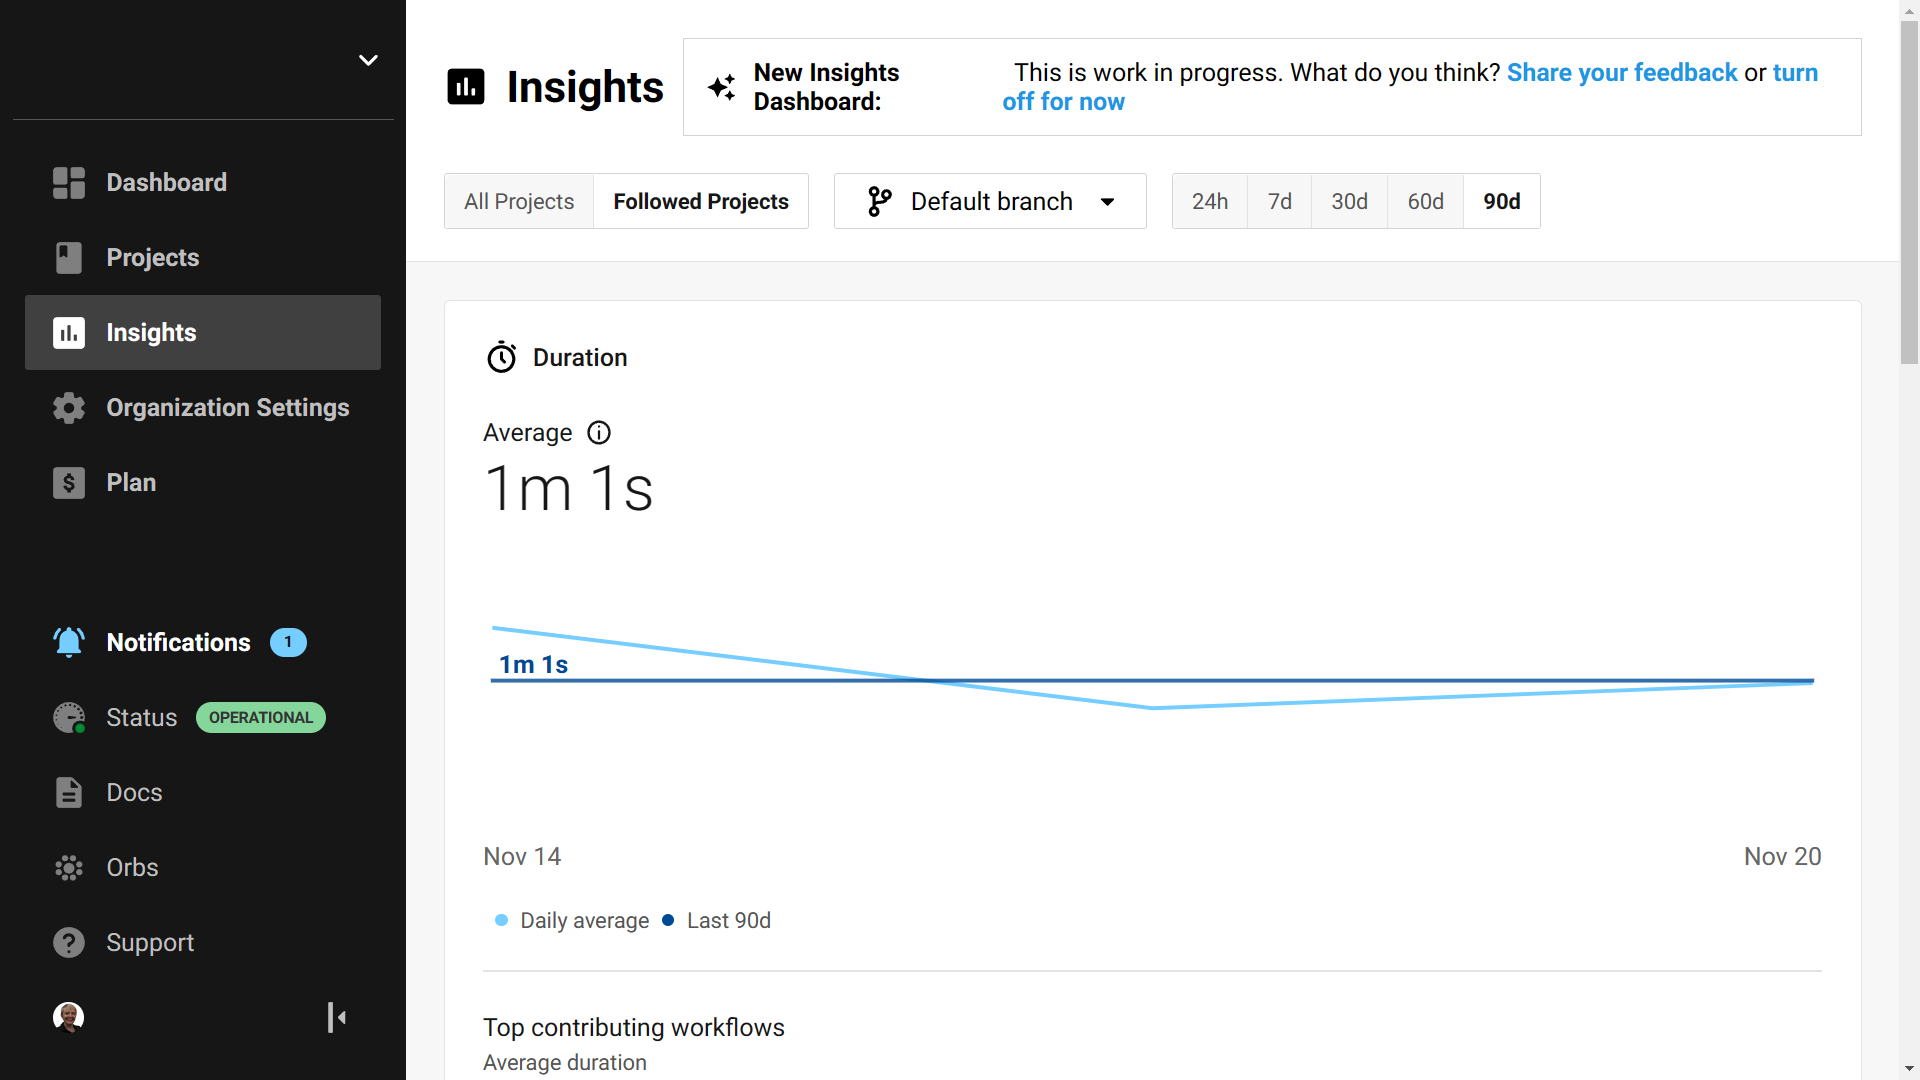Click the Duration clock icon
Screen dimensions: 1920x1080
(x=504, y=357)
